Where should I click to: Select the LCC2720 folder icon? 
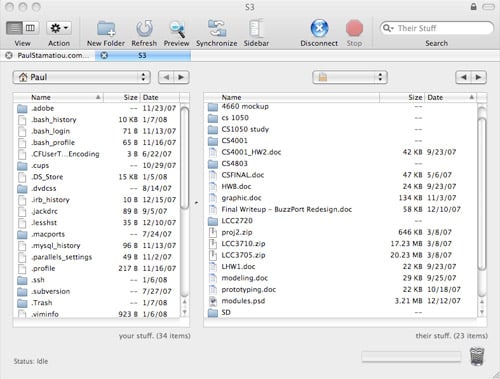click(213, 221)
